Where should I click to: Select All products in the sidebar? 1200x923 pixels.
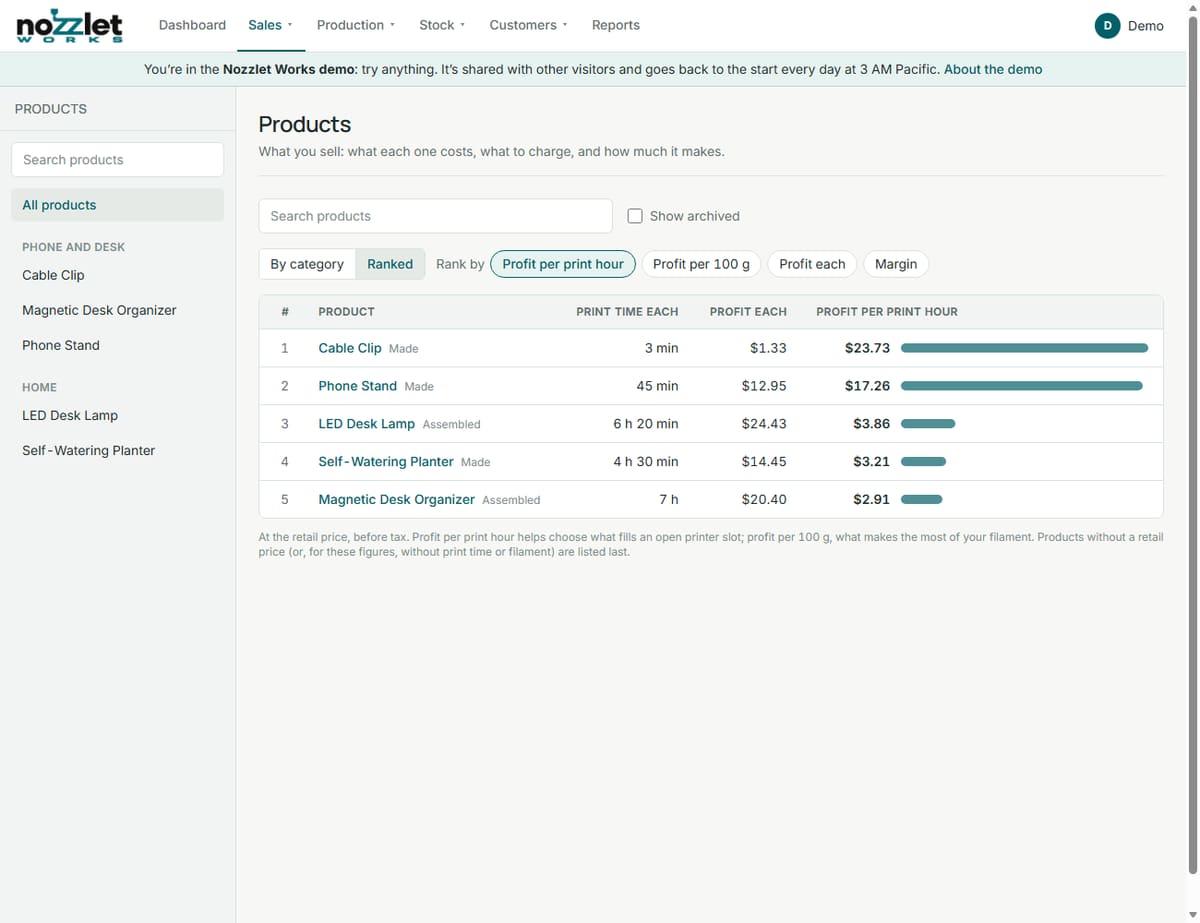117,205
